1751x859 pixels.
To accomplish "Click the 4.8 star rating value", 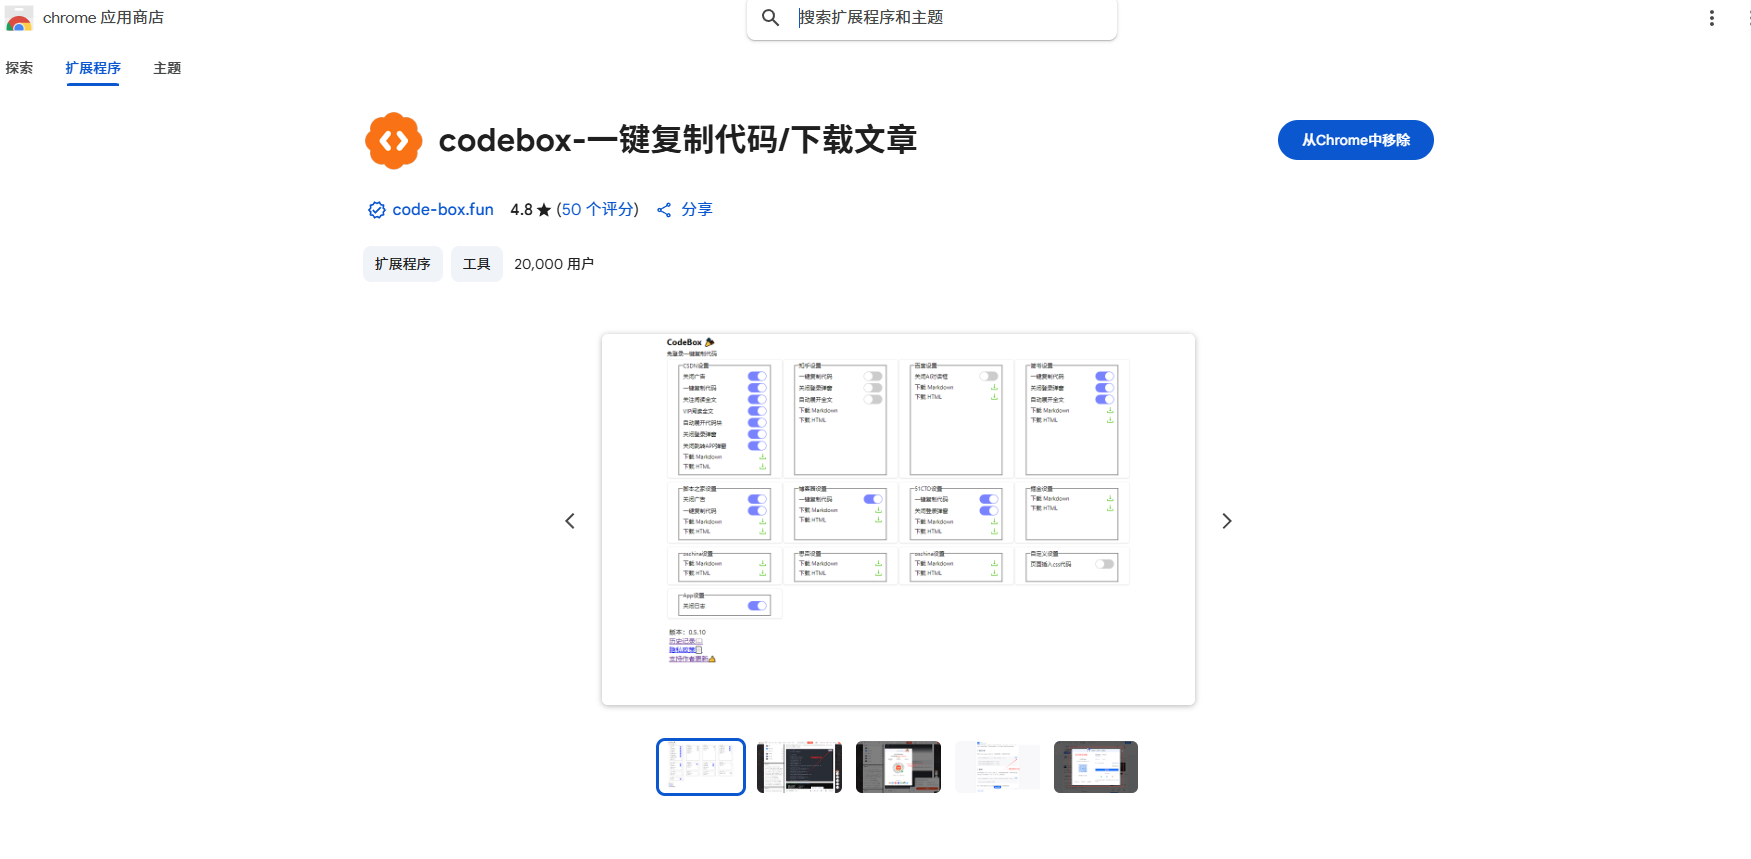I will [531, 210].
